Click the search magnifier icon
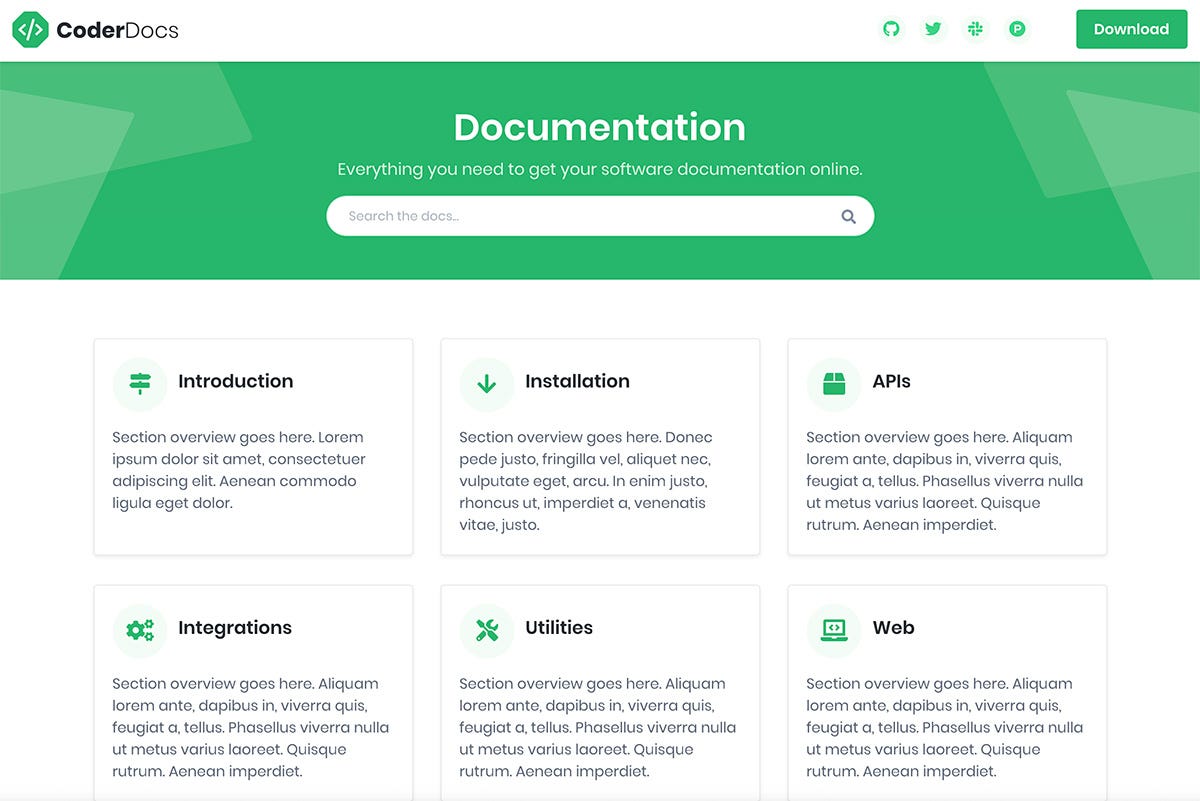Image resolution: width=1200 pixels, height=801 pixels. pos(848,215)
